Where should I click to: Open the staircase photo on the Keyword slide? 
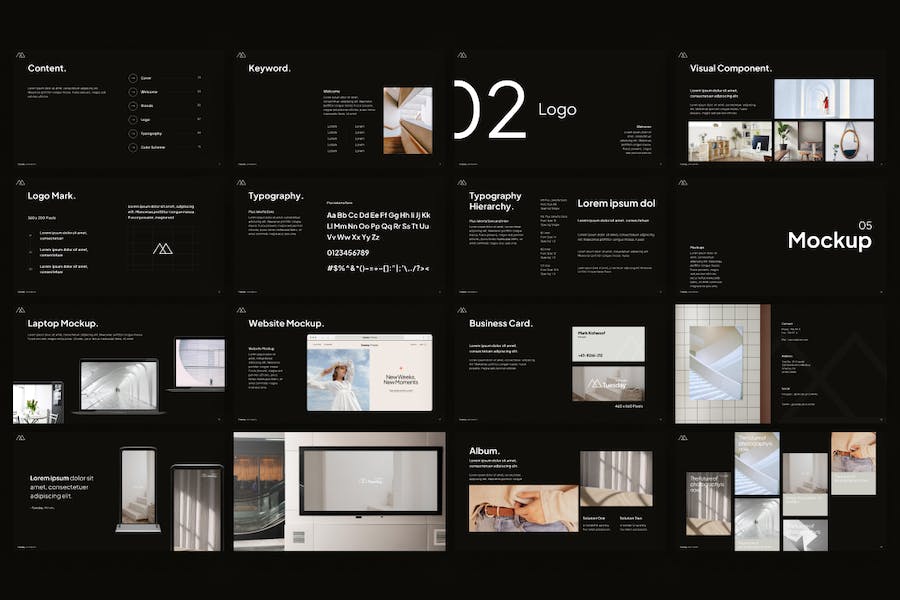tap(408, 121)
